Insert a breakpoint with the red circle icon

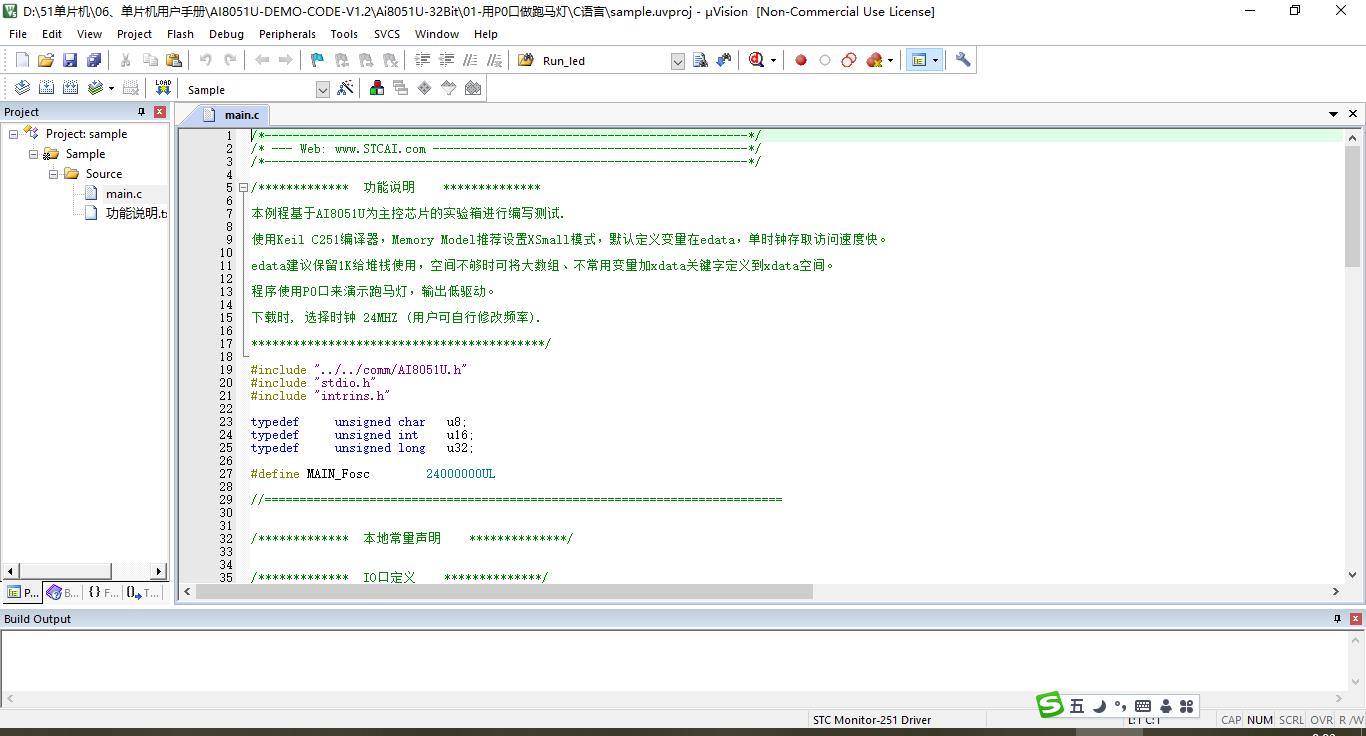click(800, 60)
